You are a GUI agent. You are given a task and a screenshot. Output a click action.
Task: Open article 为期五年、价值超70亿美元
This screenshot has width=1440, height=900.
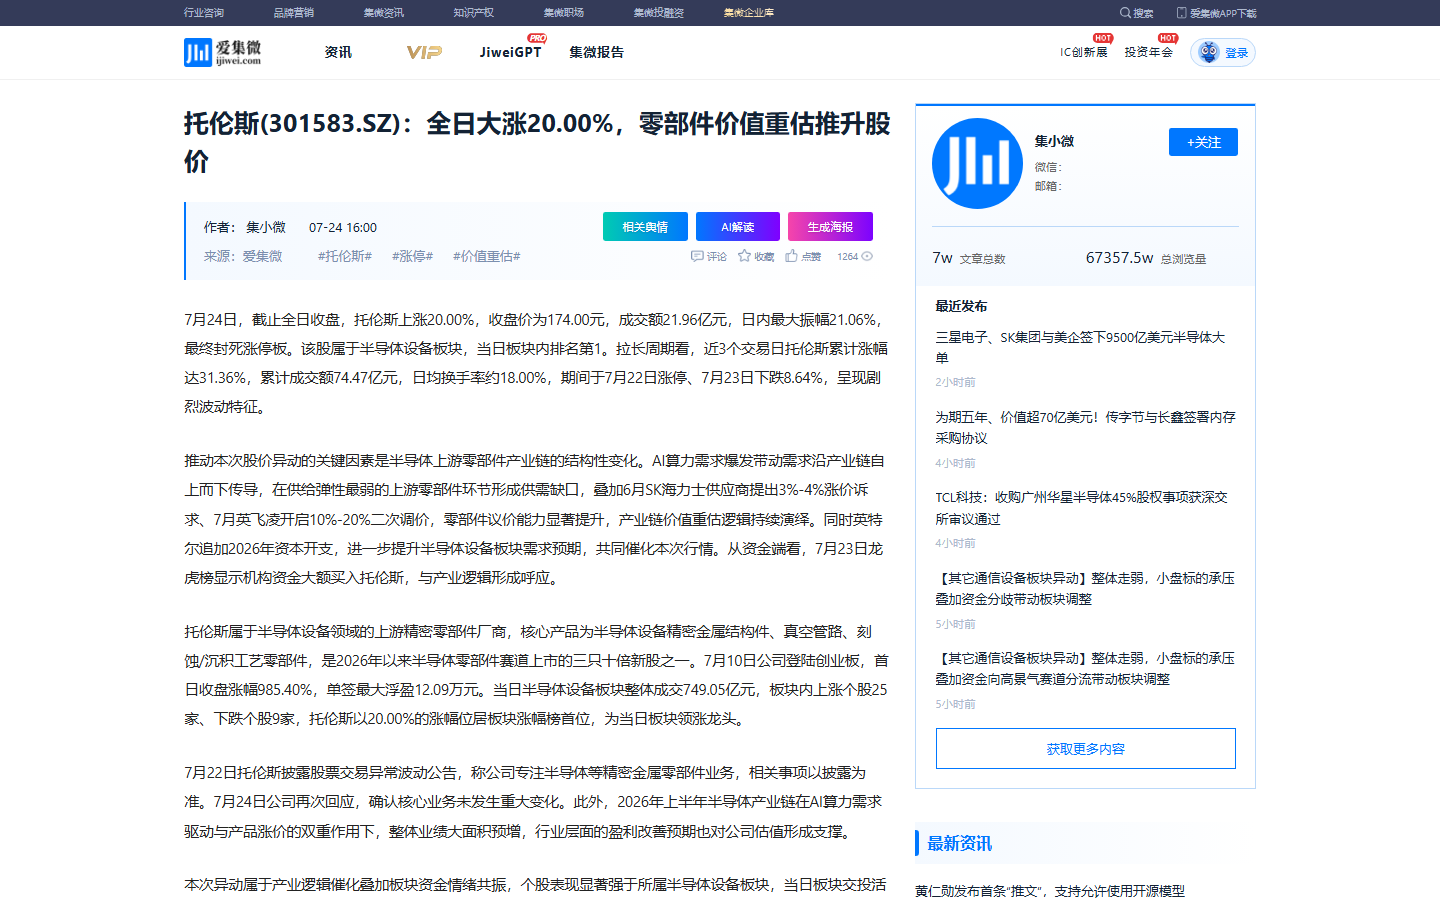coord(1086,427)
